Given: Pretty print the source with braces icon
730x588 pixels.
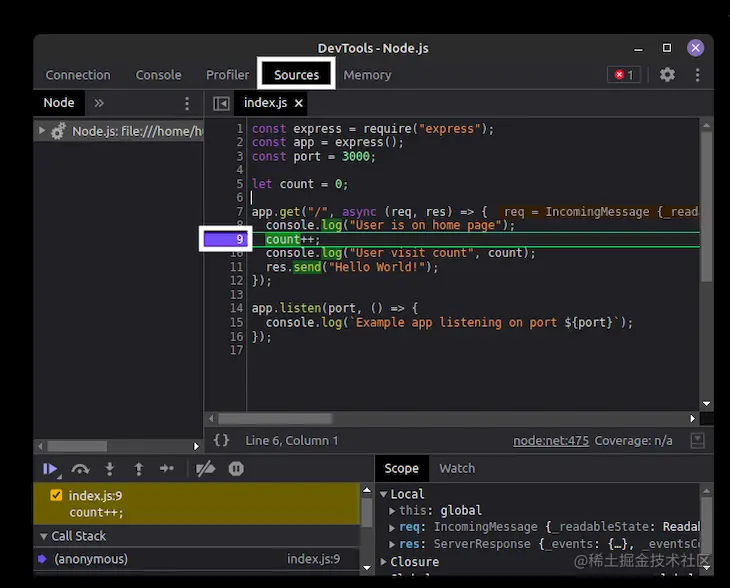Looking at the screenshot, I should [221, 440].
